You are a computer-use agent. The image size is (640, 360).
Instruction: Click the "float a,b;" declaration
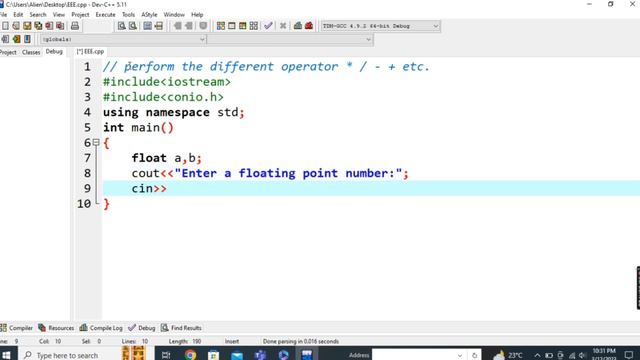point(167,158)
